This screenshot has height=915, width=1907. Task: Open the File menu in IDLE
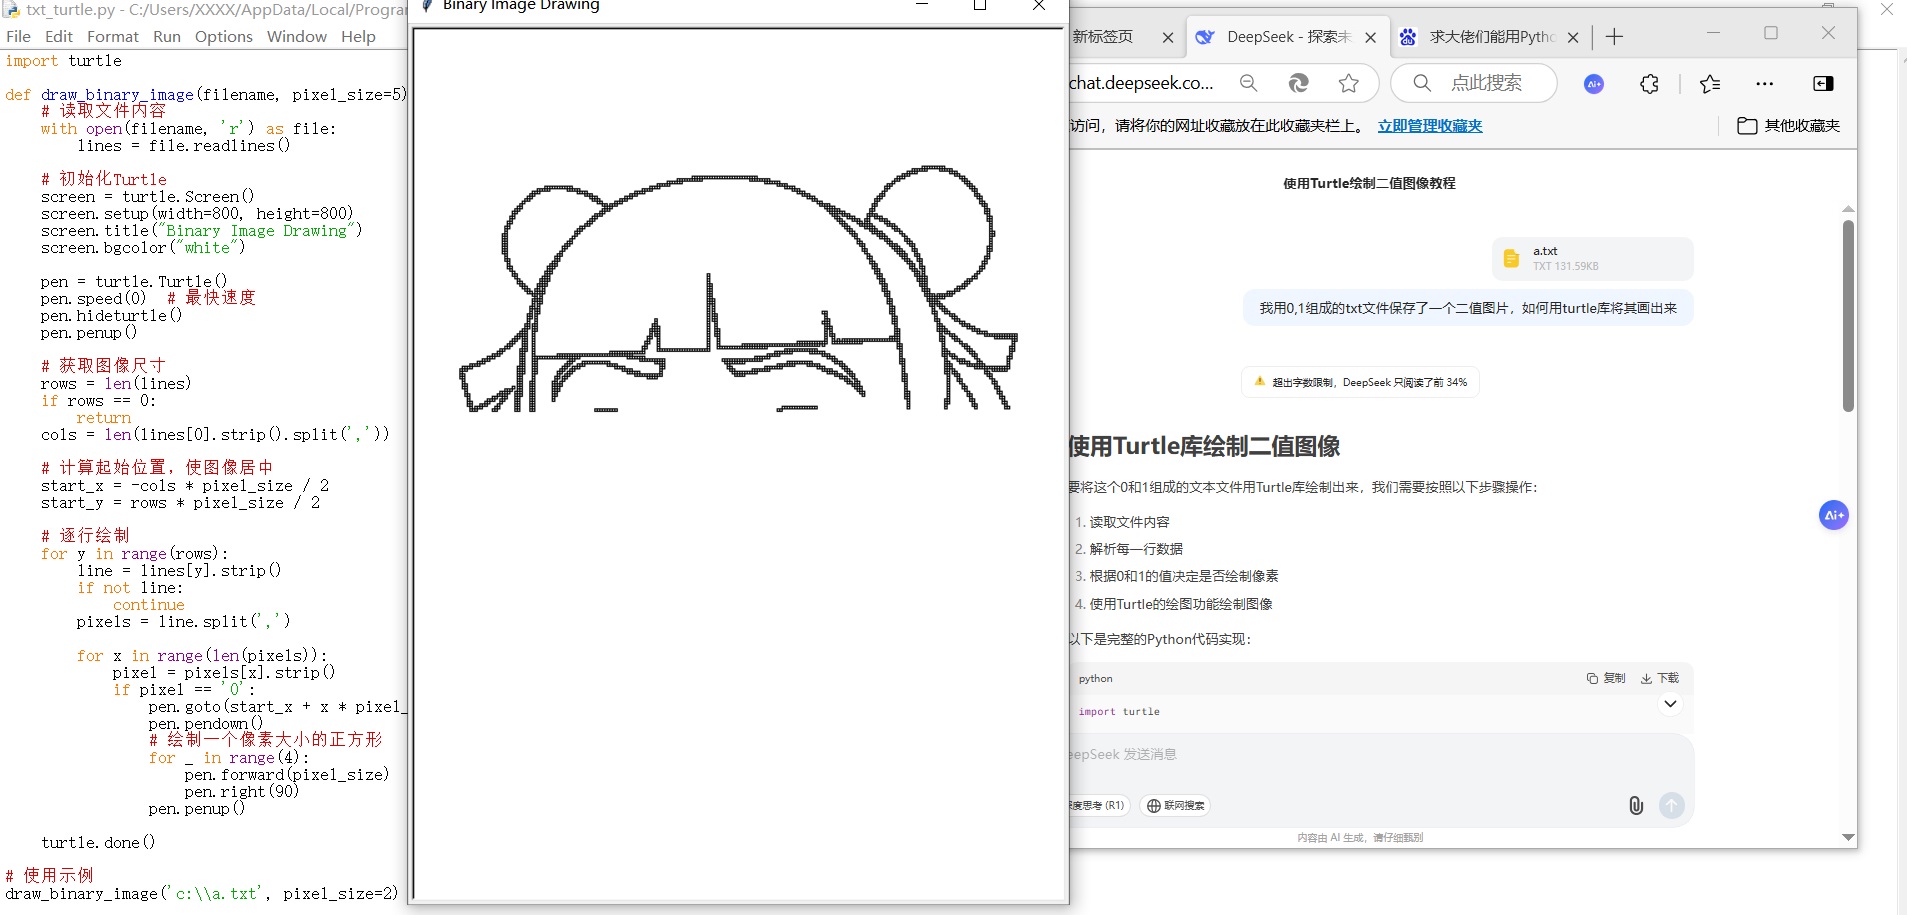tap(18, 36)
